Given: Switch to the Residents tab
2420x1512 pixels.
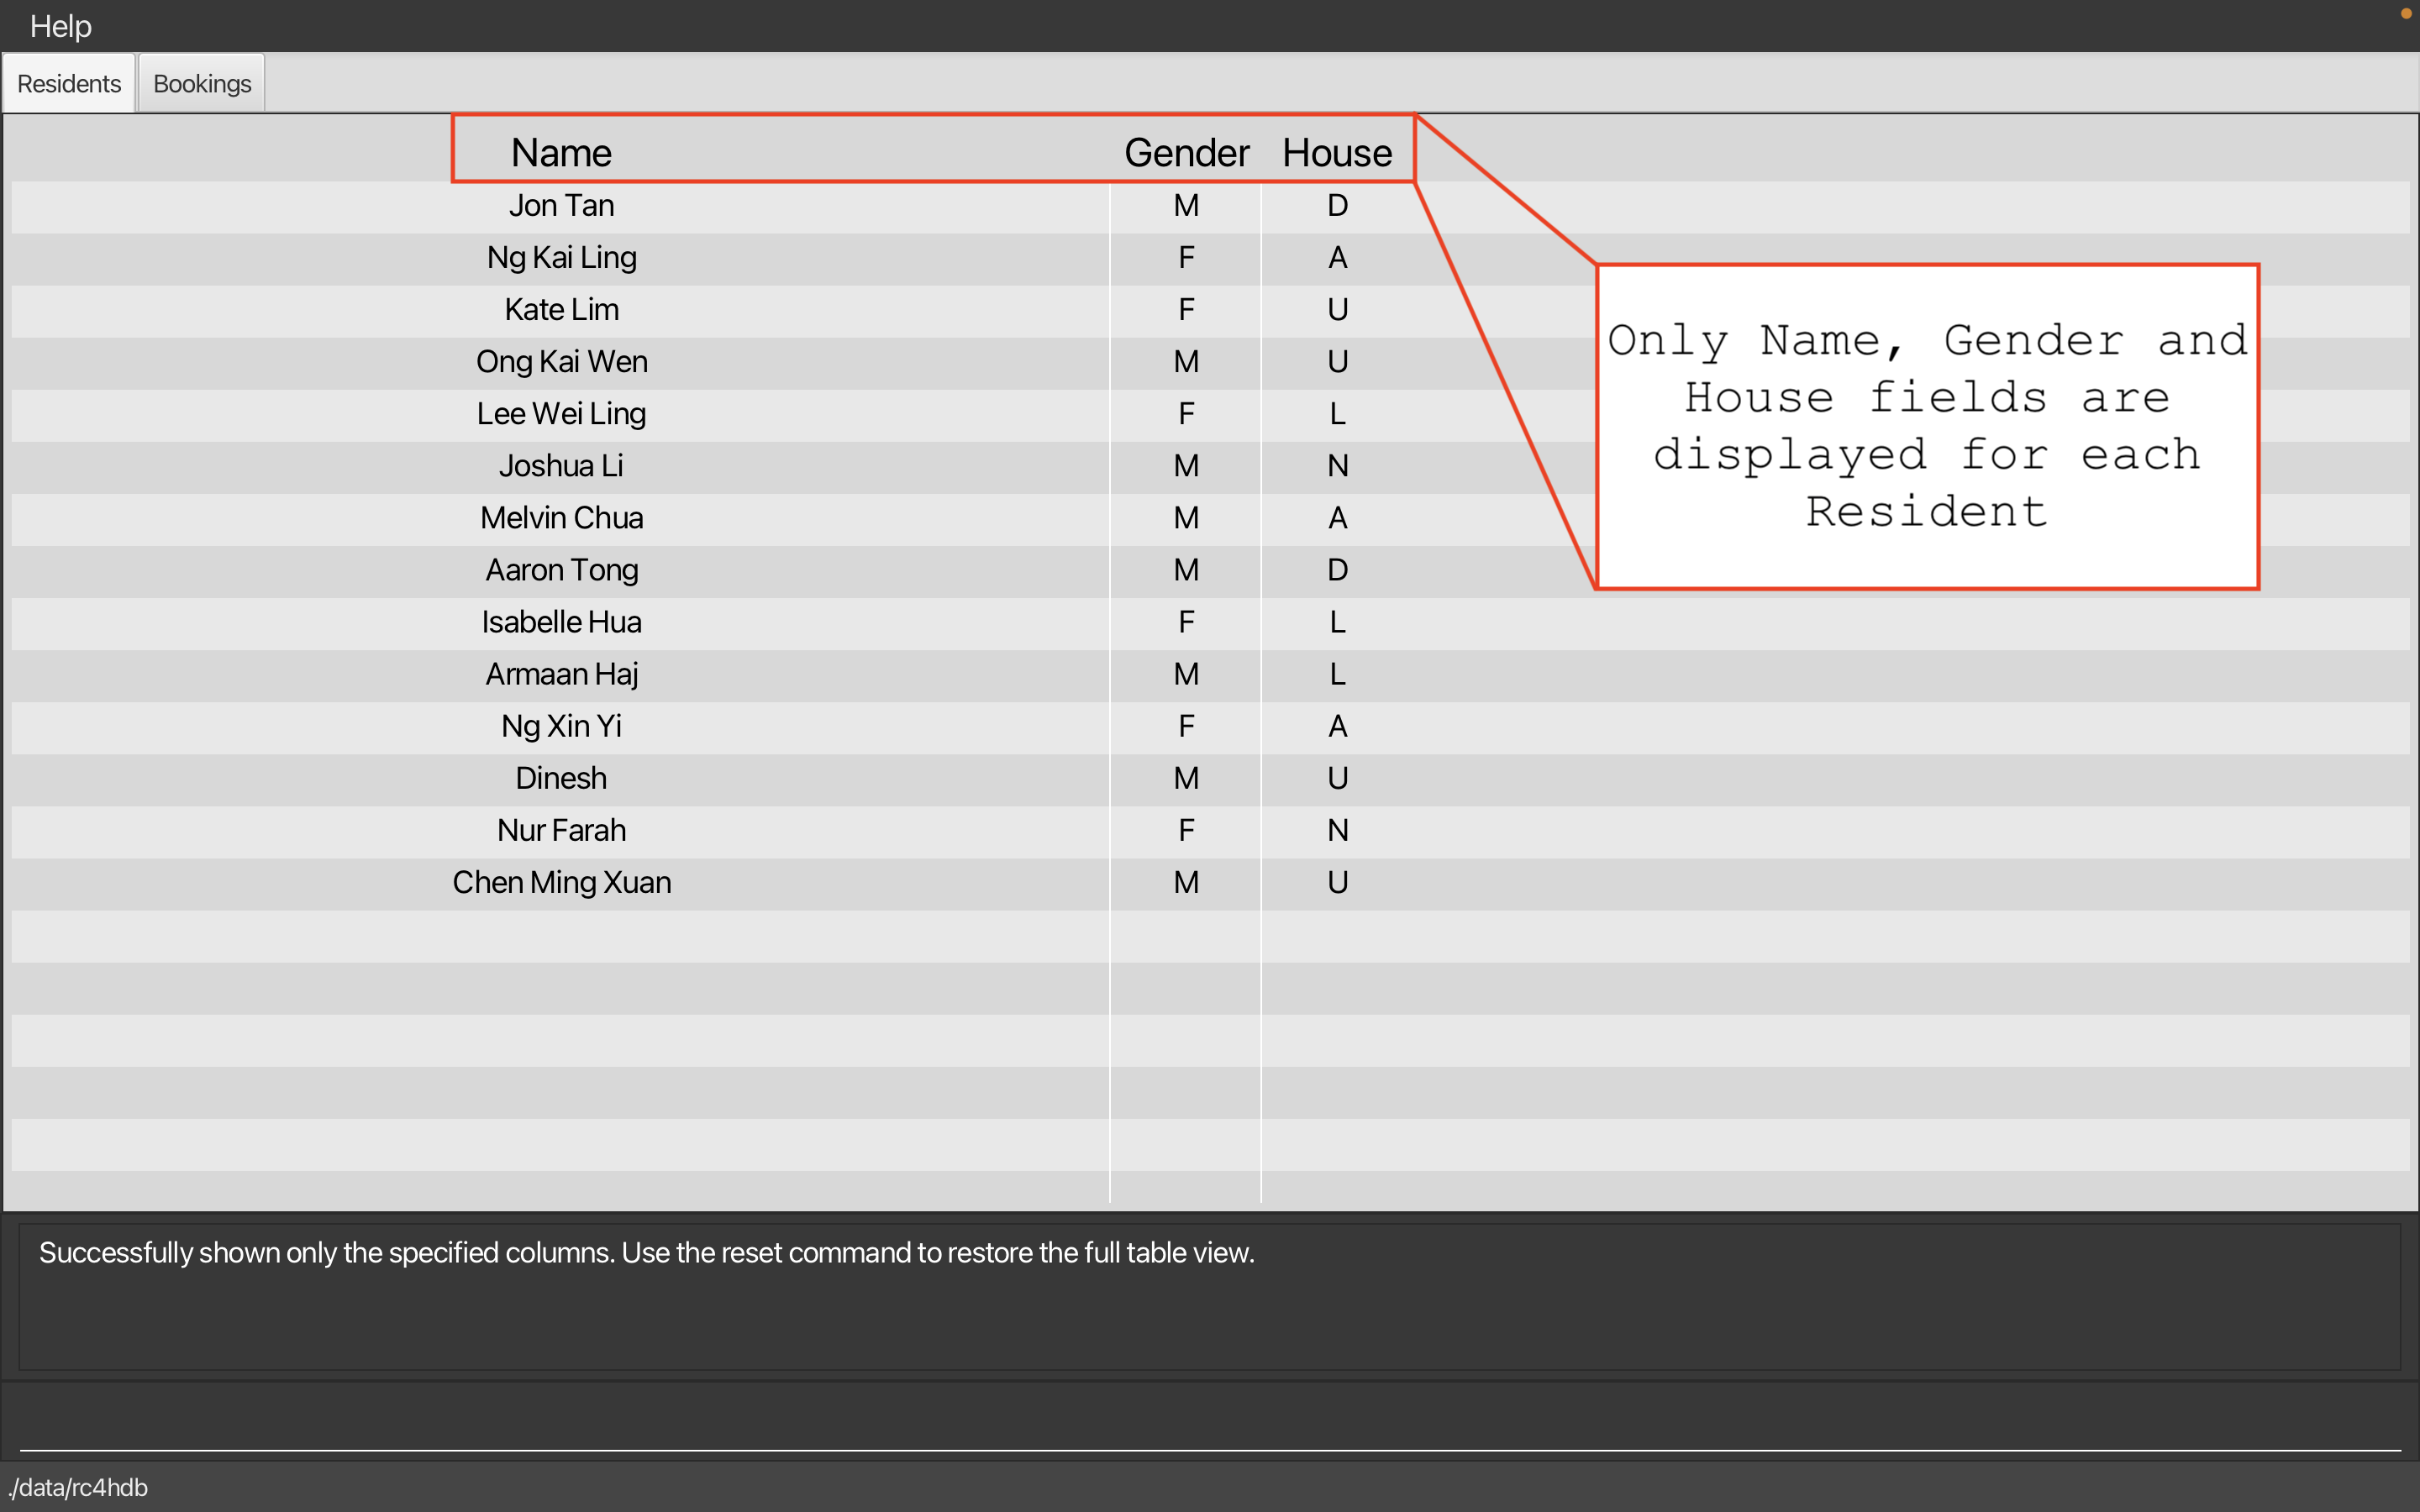Looking at the screenshot, I should [x=69, y=83].
